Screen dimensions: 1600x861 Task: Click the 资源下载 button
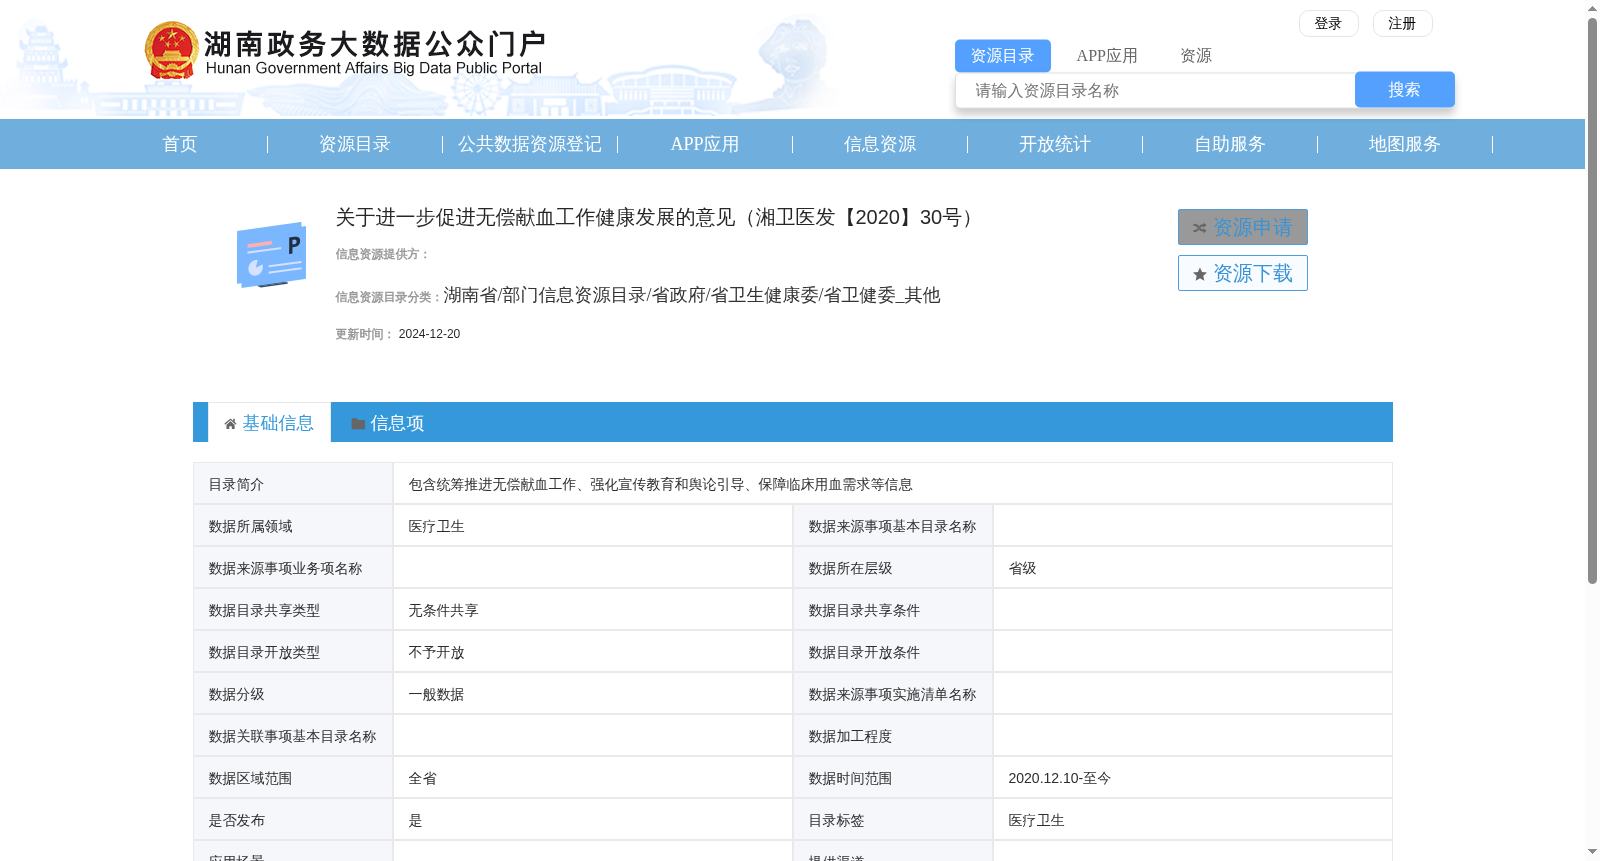[1243, 273]
